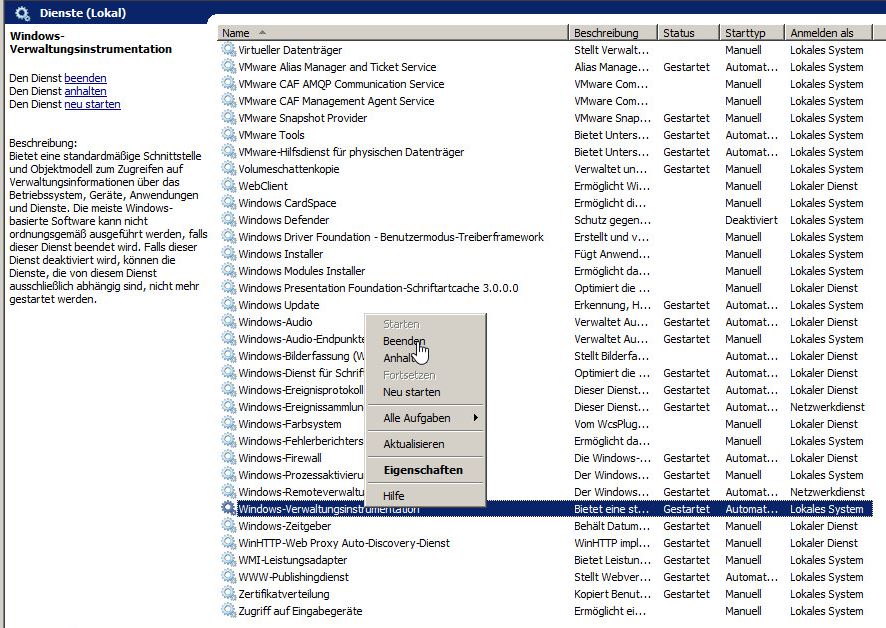Image resolution: width=886 pixels, height=628 pixels.
Task: Click the VMware Tools service icon
Action: [x=228, y=135]
